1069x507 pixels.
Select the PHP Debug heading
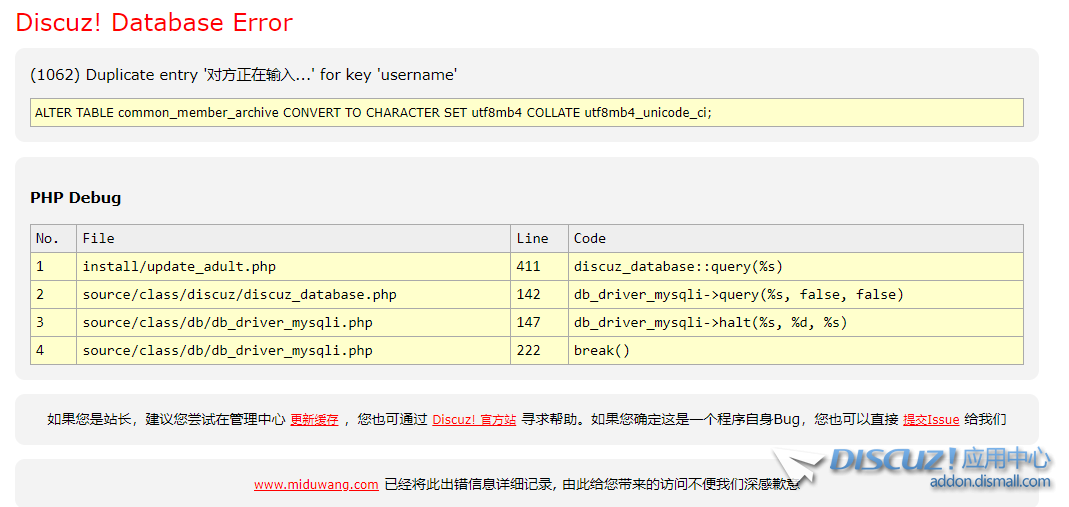tap(76, 198)
